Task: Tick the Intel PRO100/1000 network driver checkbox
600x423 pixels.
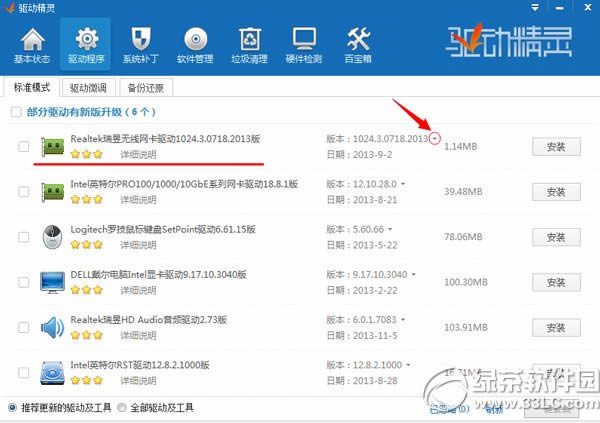Action: point(24,191)
